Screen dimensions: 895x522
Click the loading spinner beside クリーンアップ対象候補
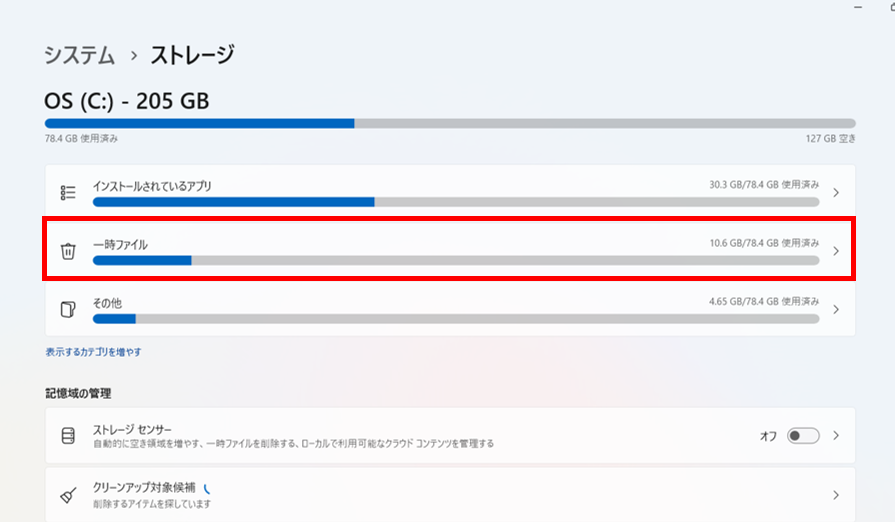click(207, 488)
